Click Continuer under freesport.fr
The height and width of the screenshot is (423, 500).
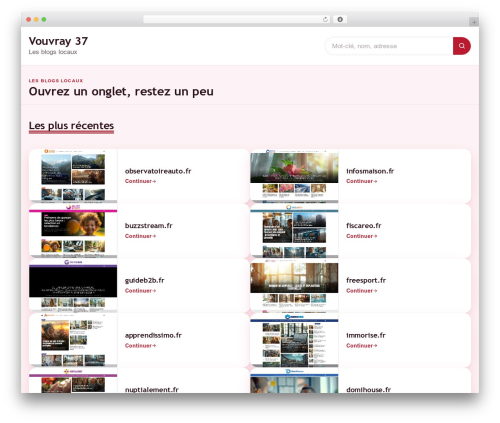(362, 291)
